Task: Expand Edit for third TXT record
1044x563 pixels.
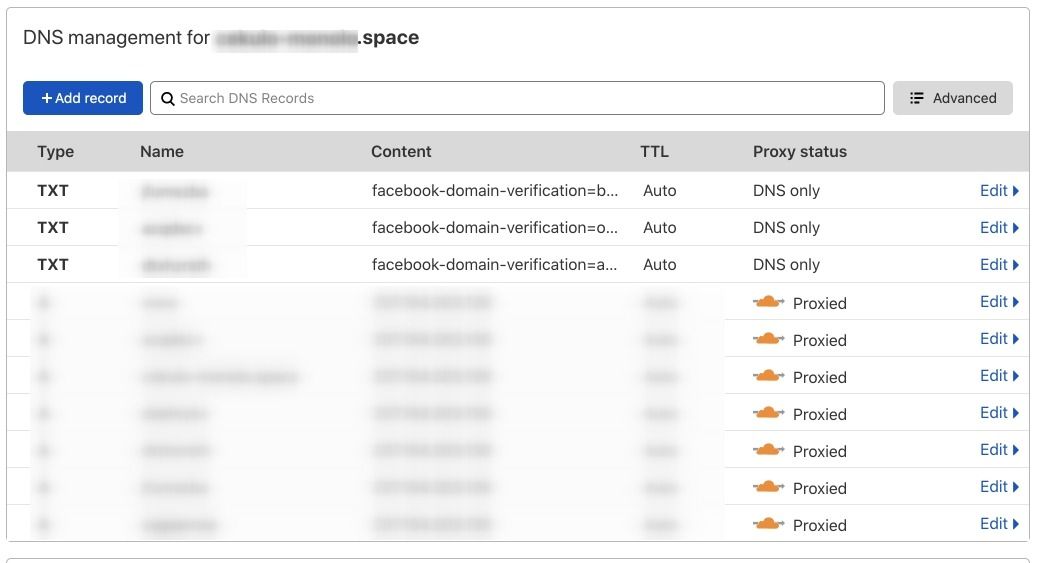Action: (x=998, y=264)
